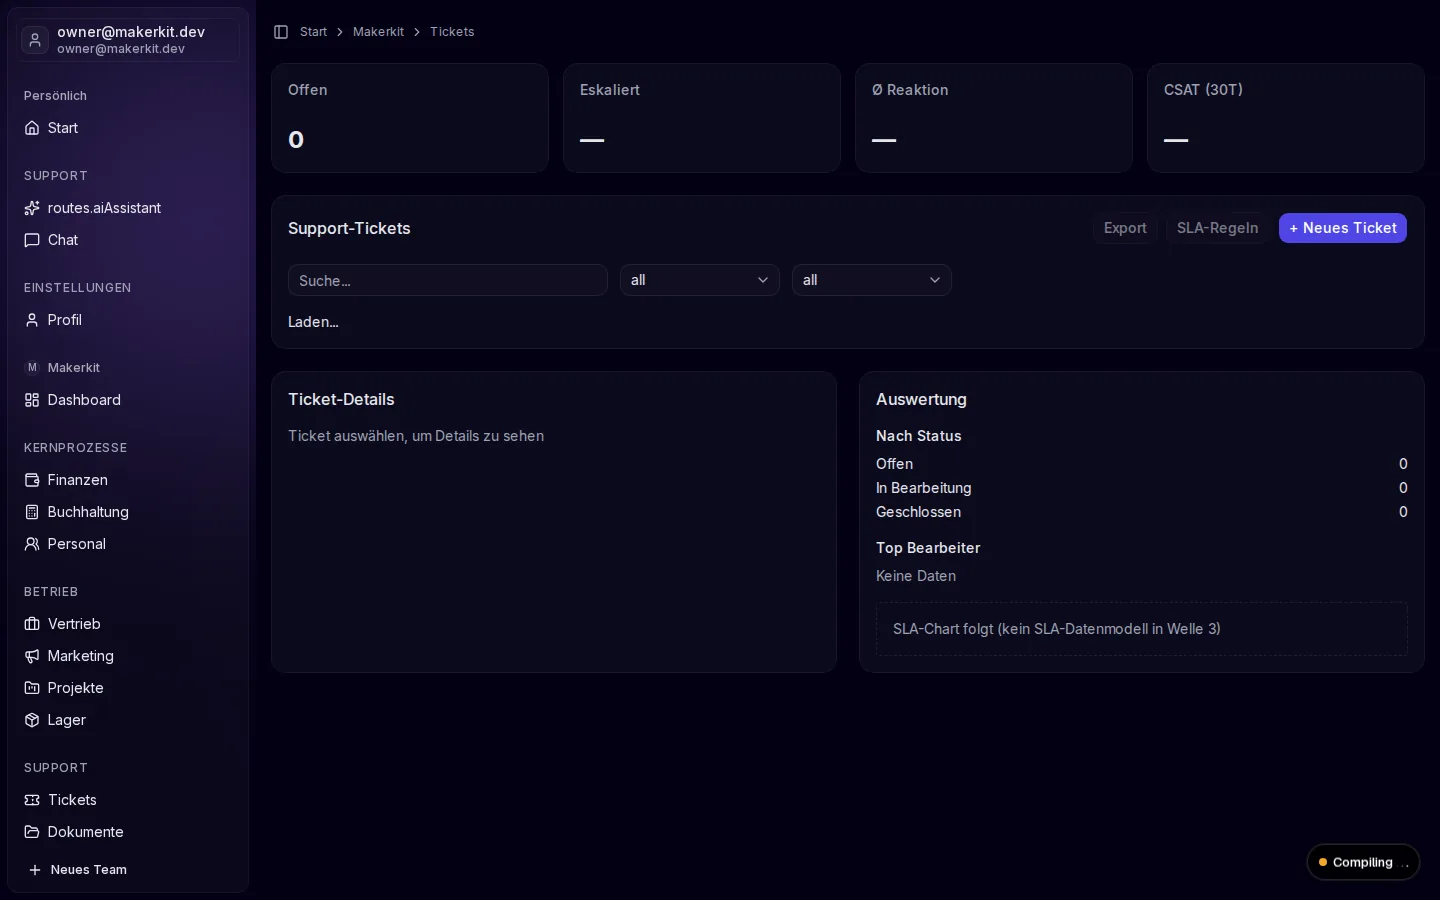The width and height of the screenshot is (1440, 900).
Task: Select Tickets in the sidebar
Action: coord(128,800)
